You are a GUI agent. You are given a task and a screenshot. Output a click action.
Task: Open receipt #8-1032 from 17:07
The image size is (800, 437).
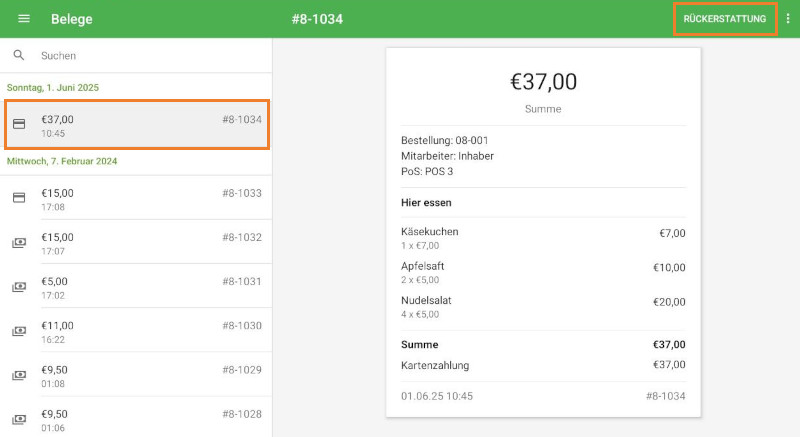pos(137,242)
